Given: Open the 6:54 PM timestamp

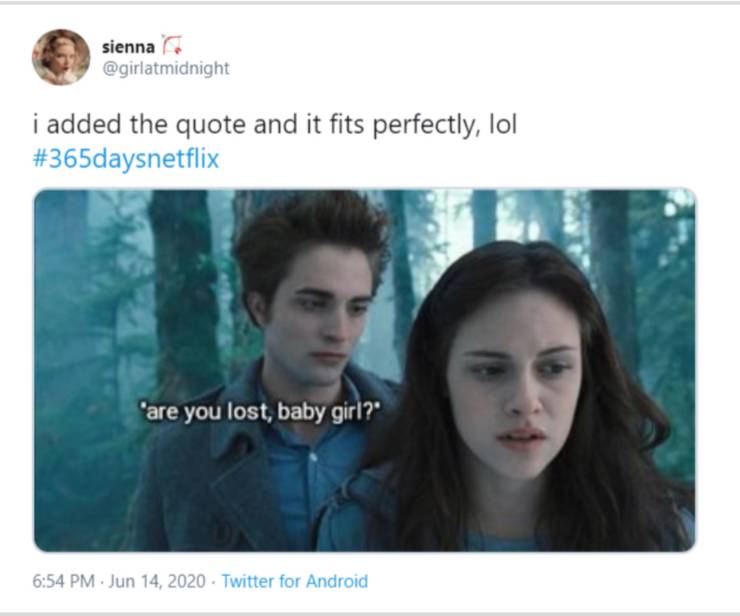Looking at the screenshot, I should (x=63, y=581).
